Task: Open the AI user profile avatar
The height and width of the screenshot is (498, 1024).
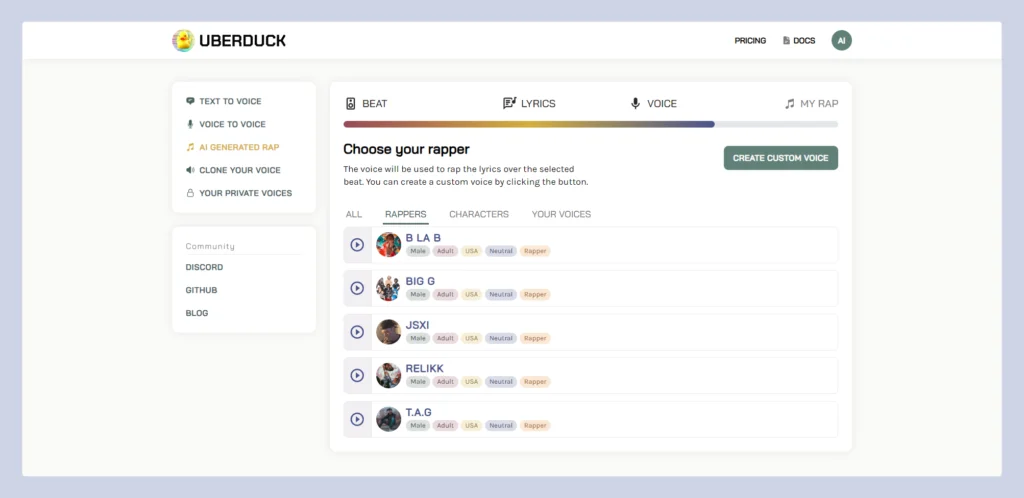Action: coord(841,40)
